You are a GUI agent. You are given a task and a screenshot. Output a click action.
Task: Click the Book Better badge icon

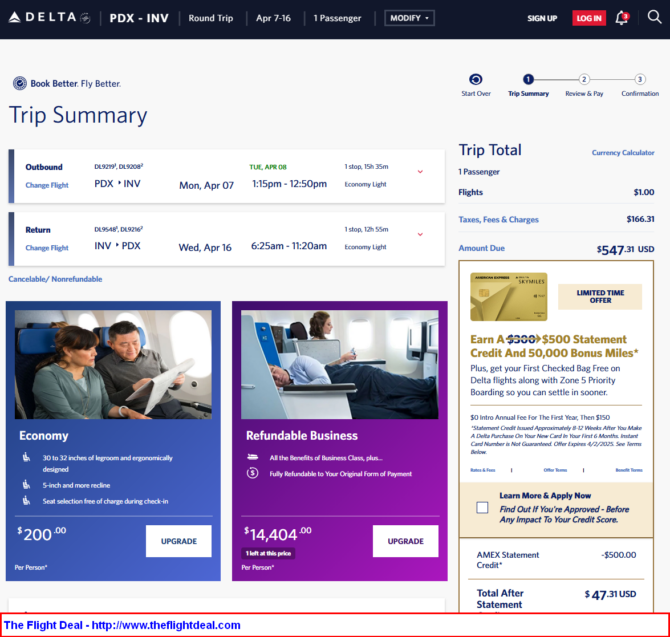point(20,83)
